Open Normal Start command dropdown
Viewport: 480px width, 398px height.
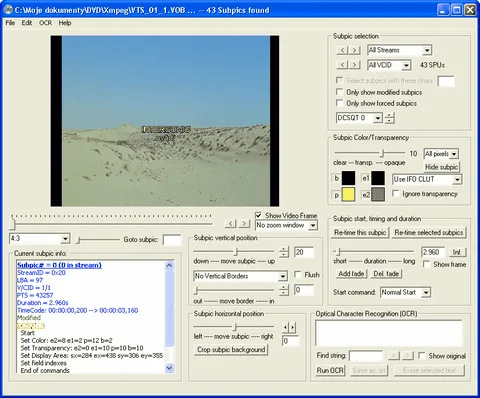click(426, 292)
